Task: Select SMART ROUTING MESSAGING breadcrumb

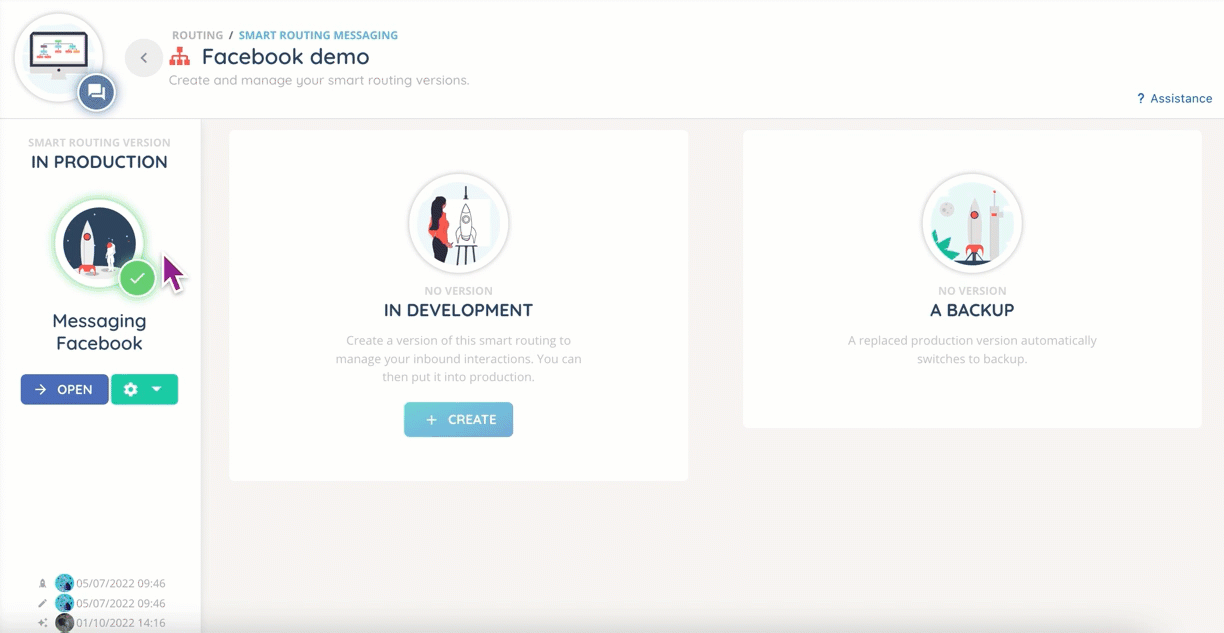Action: (318, 35)
